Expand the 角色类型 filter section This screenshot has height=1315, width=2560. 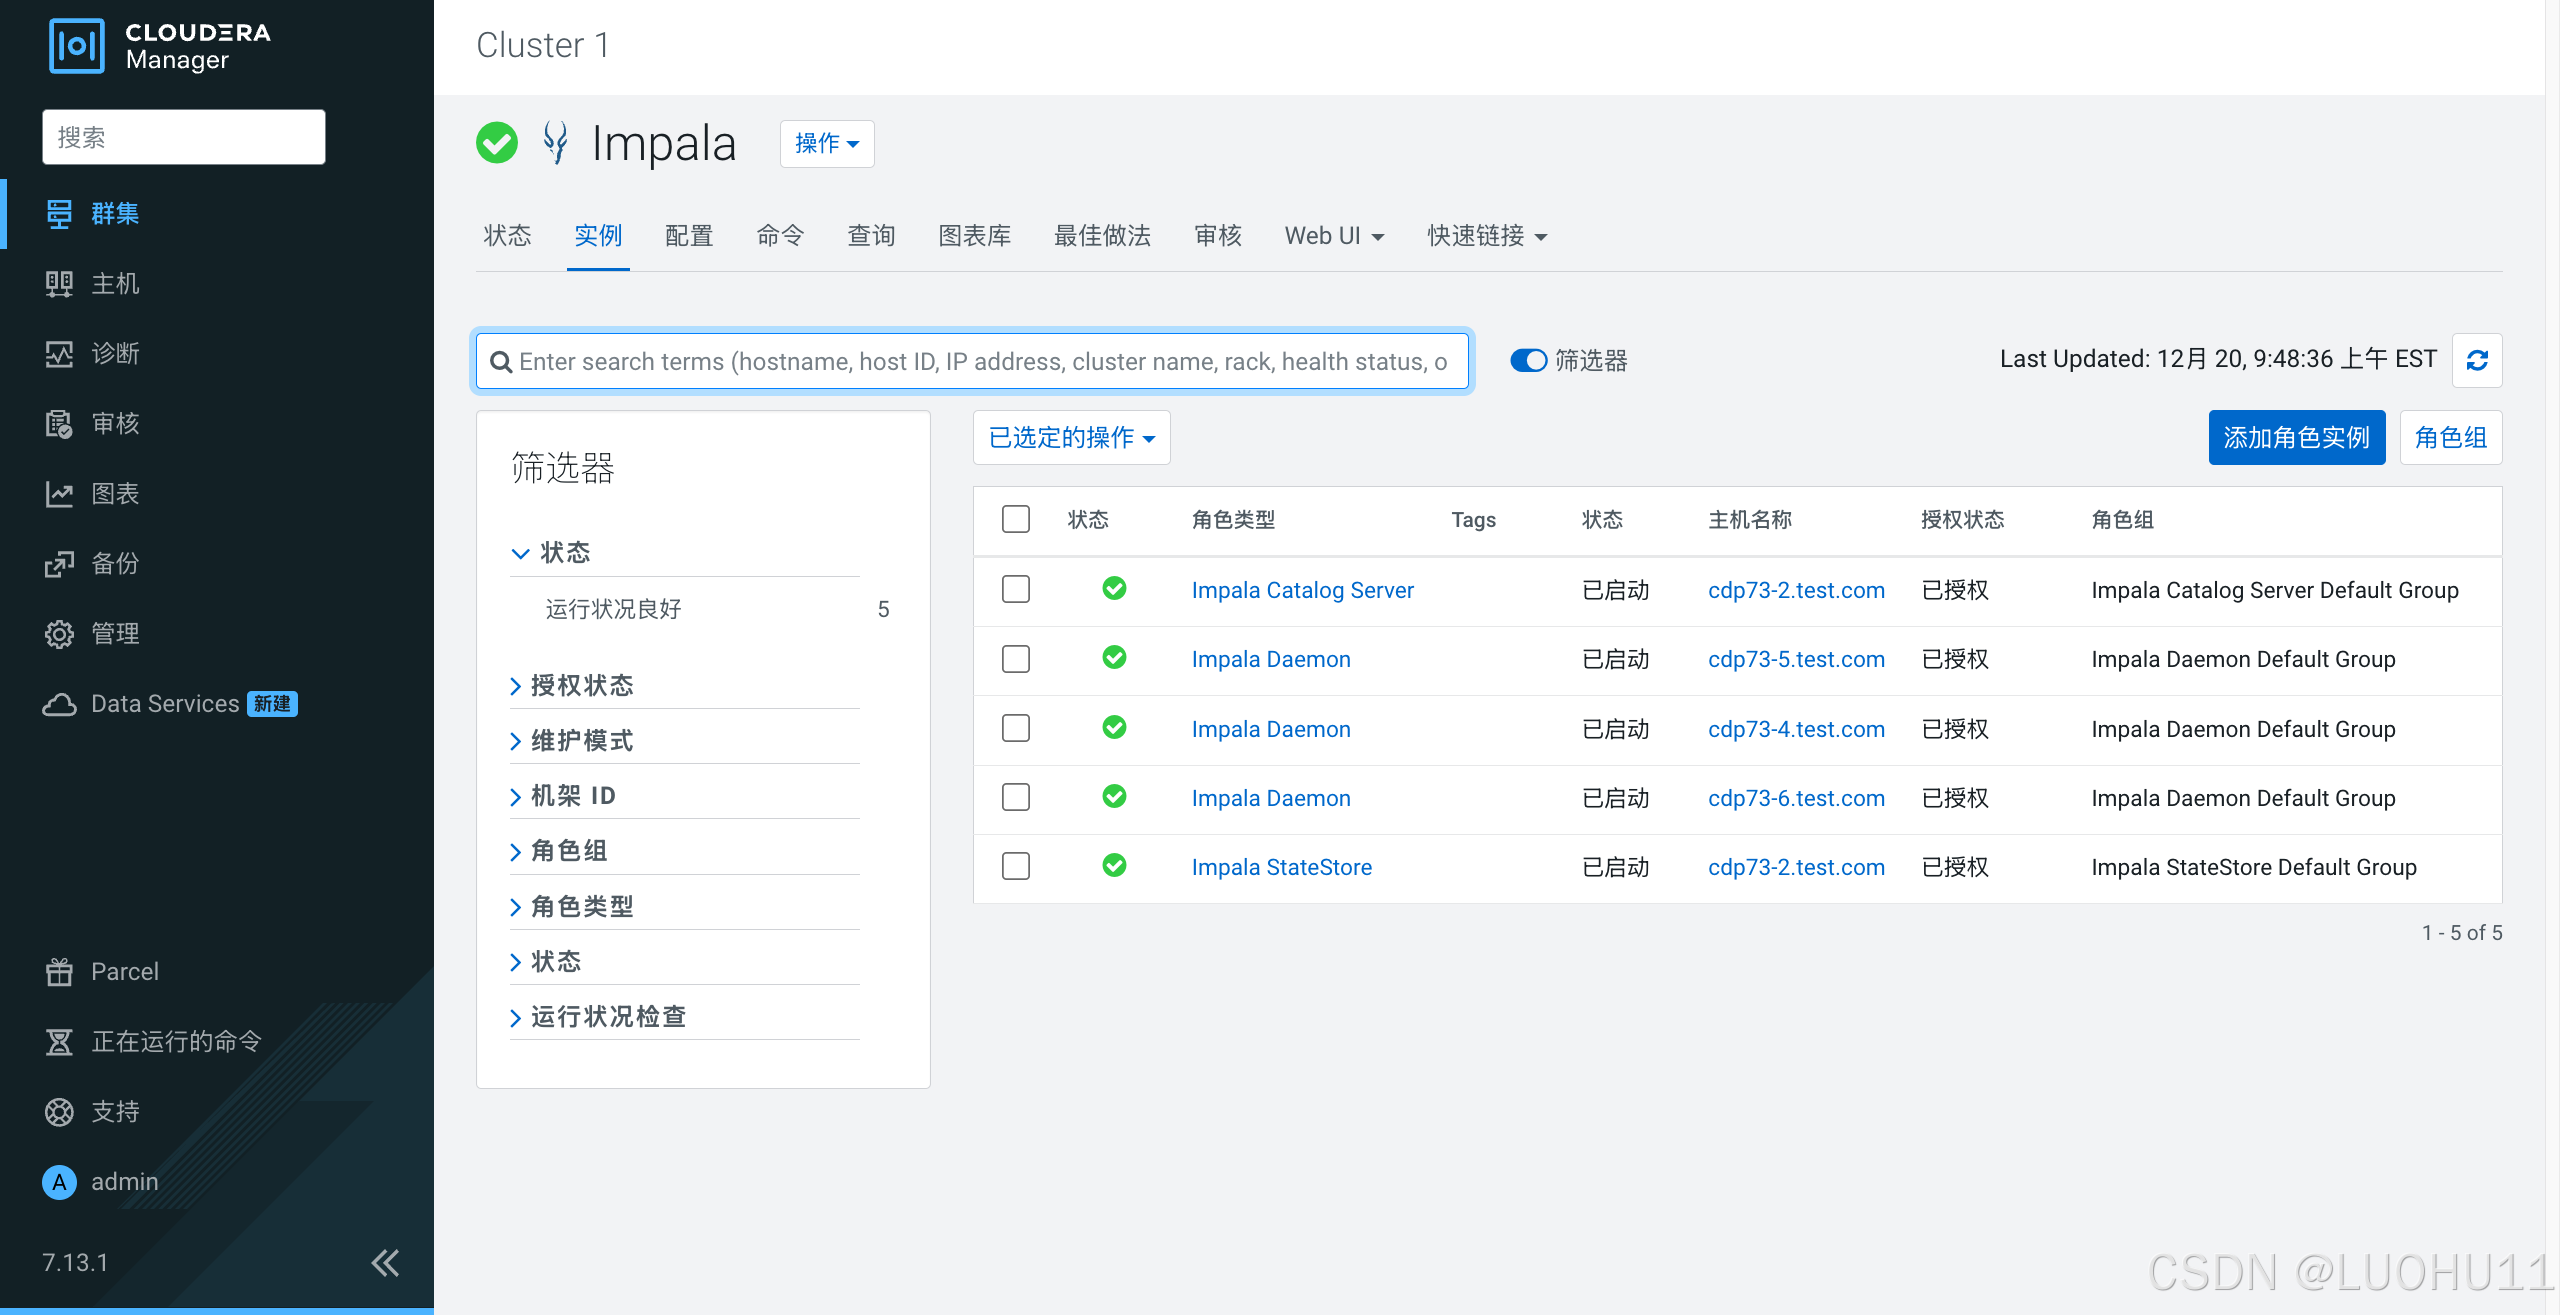582,906
